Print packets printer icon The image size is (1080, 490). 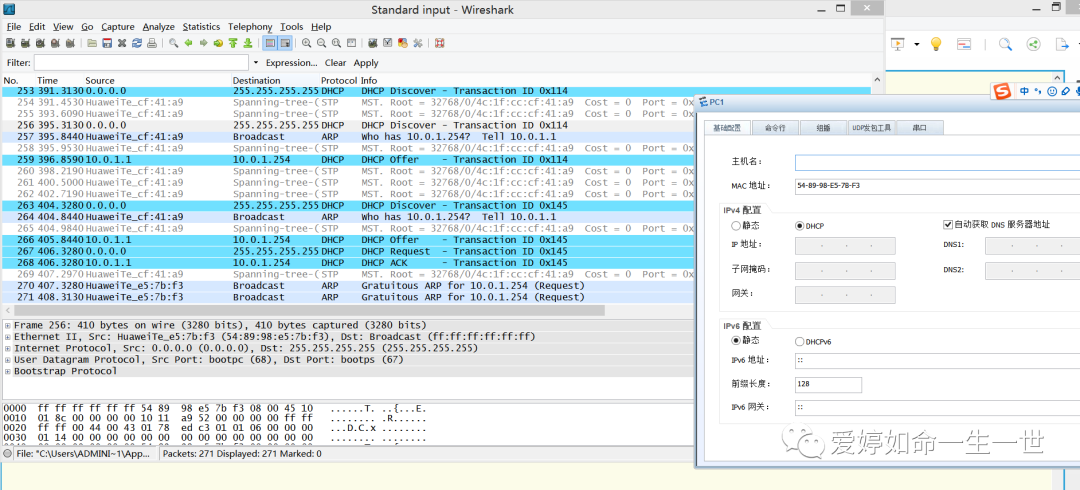[152, 43]
